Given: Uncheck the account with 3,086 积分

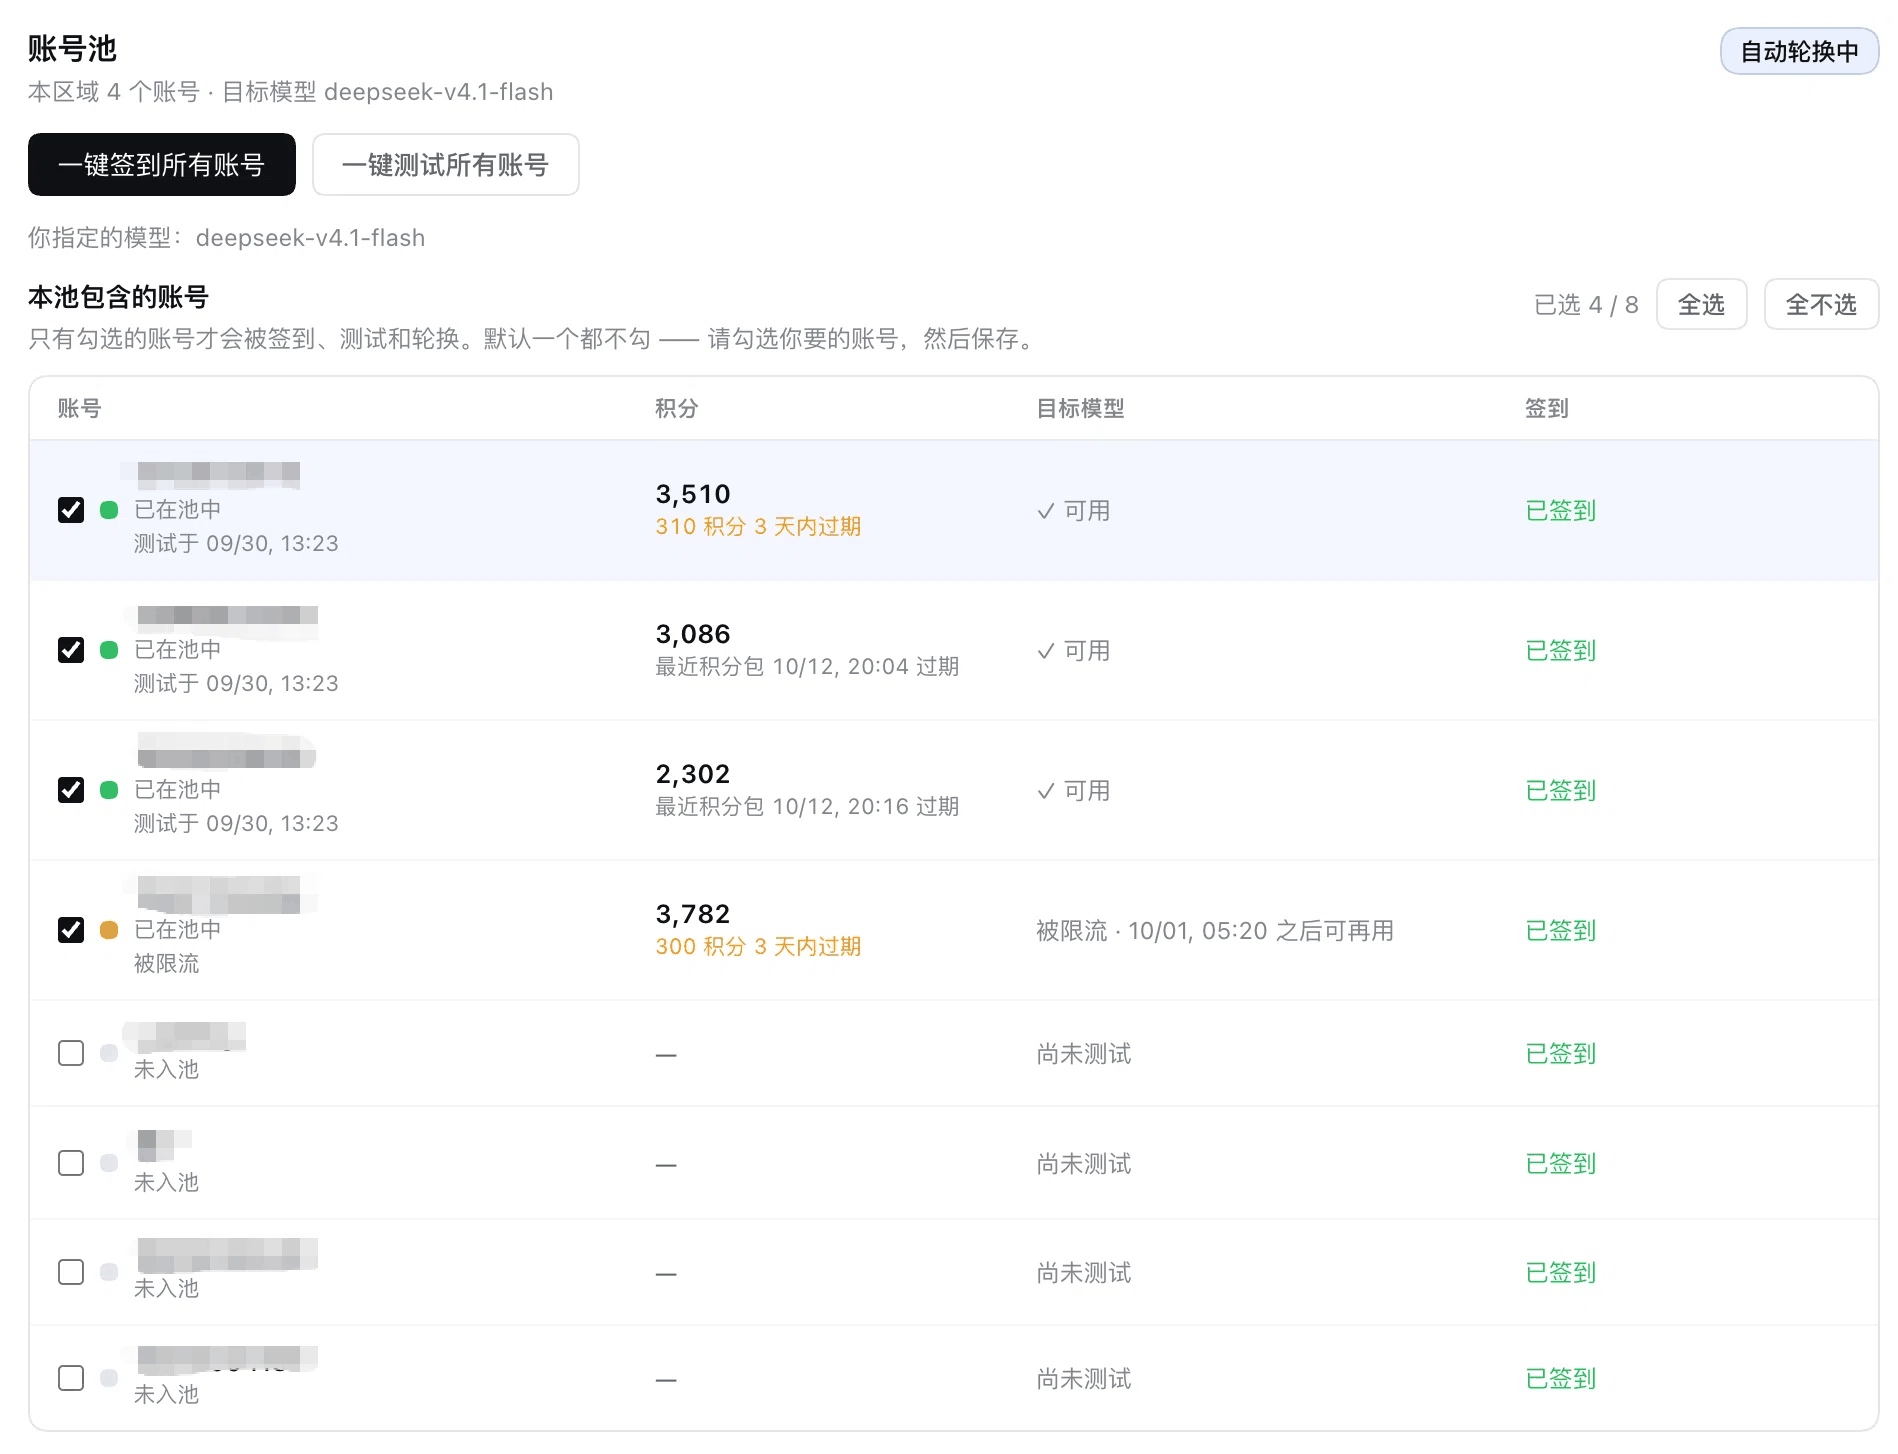Looking at the screenshot, I should [71, 650].
